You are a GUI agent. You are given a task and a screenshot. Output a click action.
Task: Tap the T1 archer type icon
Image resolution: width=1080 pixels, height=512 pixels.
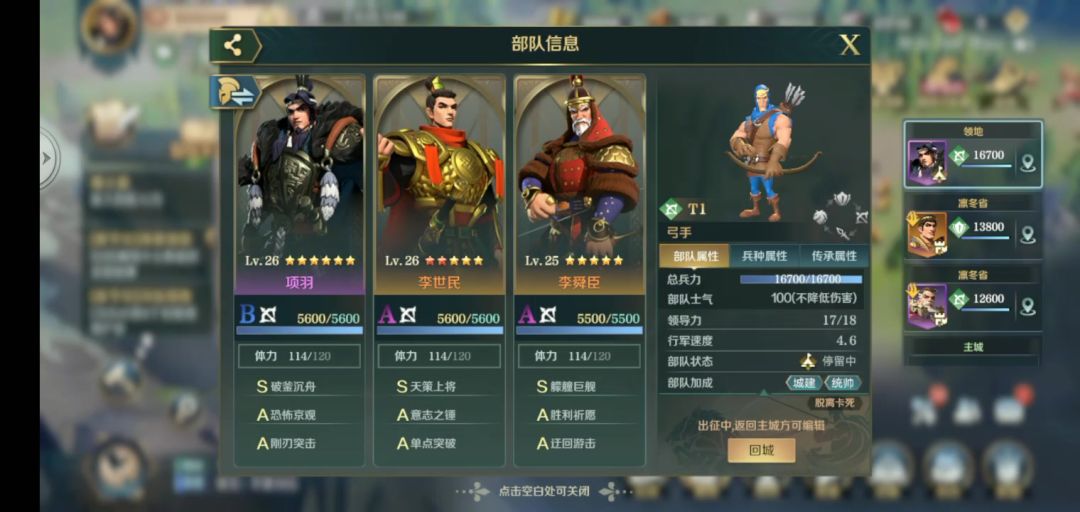(670, 208)
